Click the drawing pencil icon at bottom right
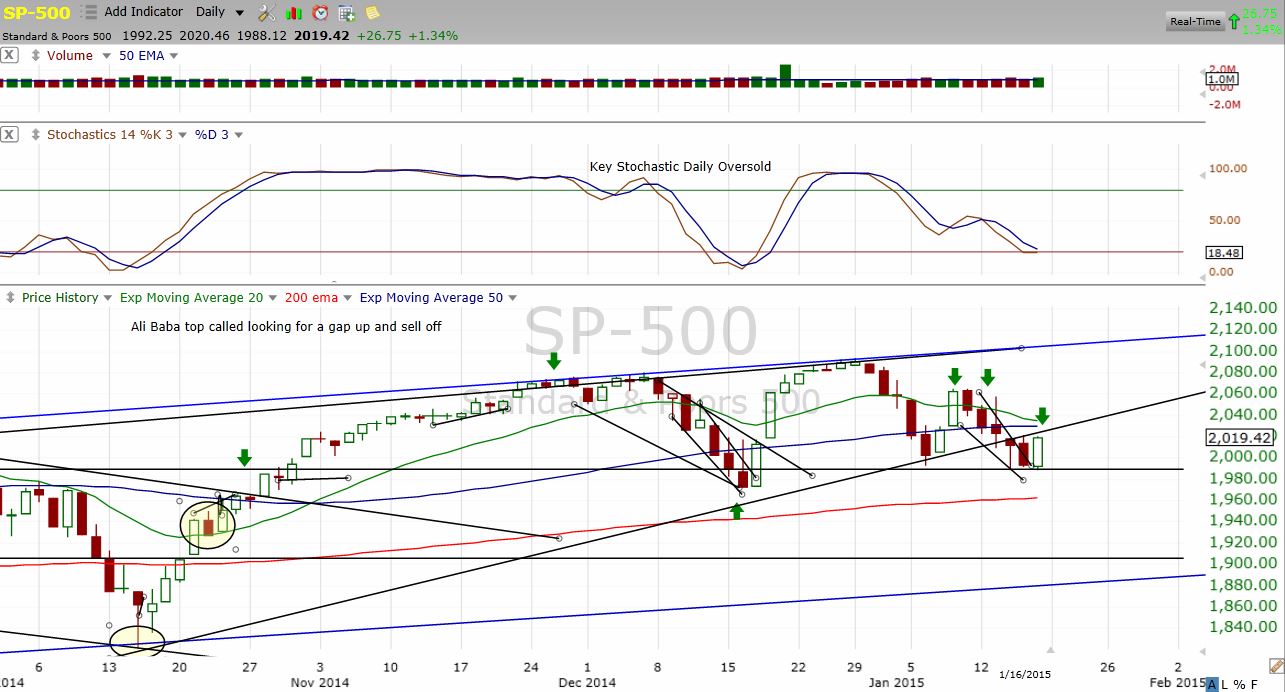 point(1275,665)
